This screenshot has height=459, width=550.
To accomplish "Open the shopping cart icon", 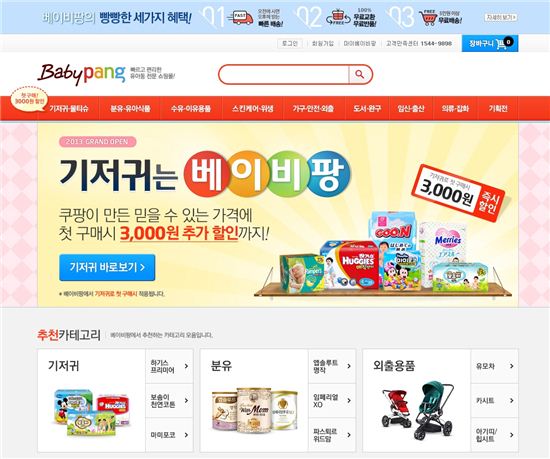I will (501, 44).
